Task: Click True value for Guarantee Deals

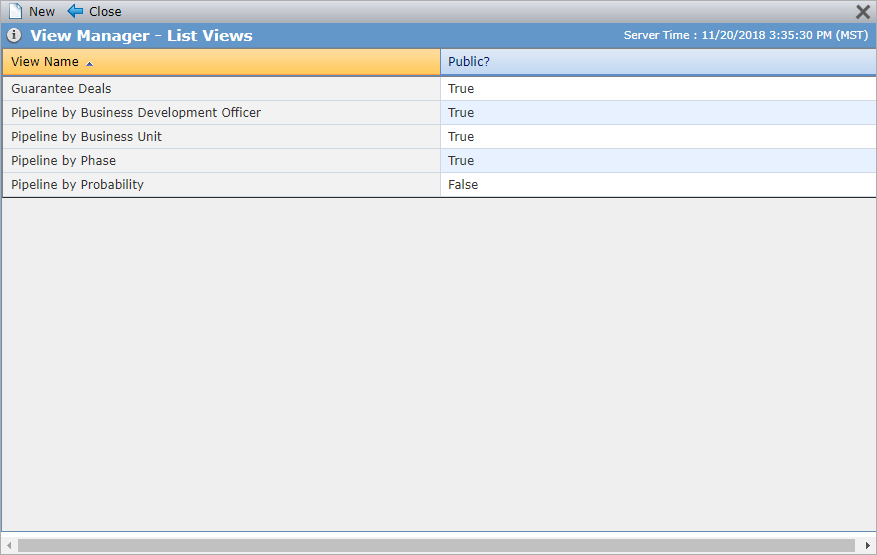Action: pos(461,88)
